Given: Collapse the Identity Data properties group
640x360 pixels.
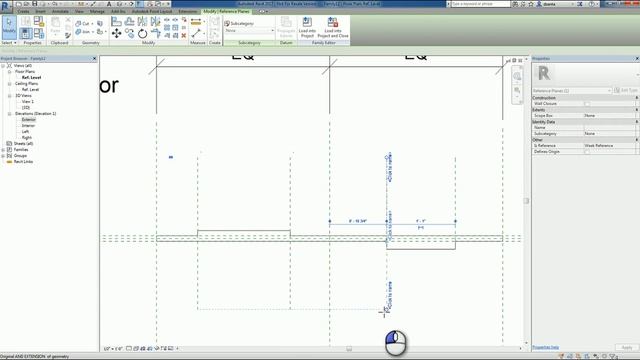Looking at the screenshot, I should tap(636, 122).
